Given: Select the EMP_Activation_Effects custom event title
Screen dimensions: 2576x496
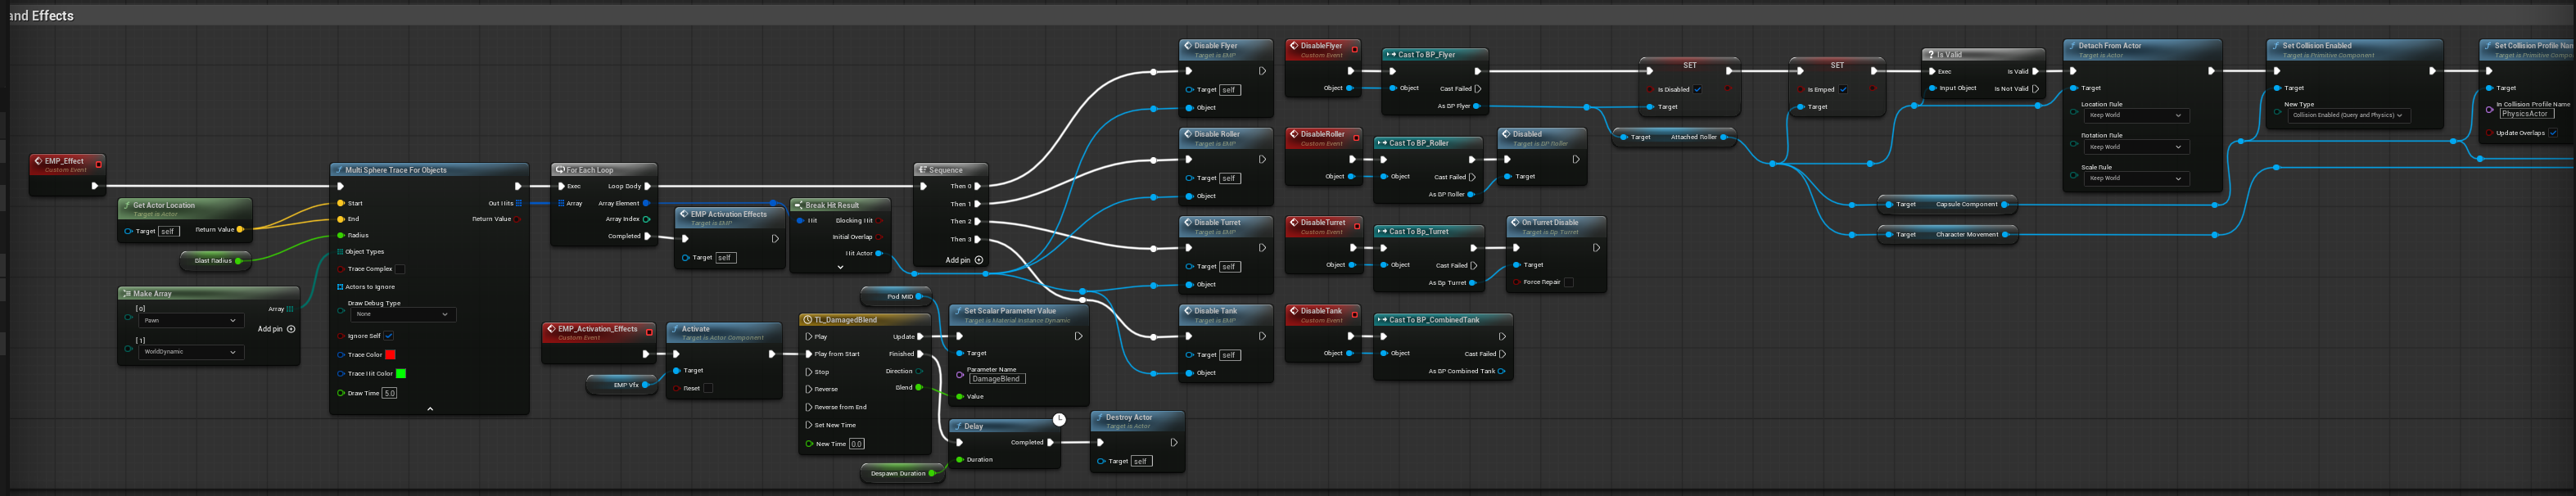Looking at the screenshot, I should pyautogui.click(x=597, y=329).
